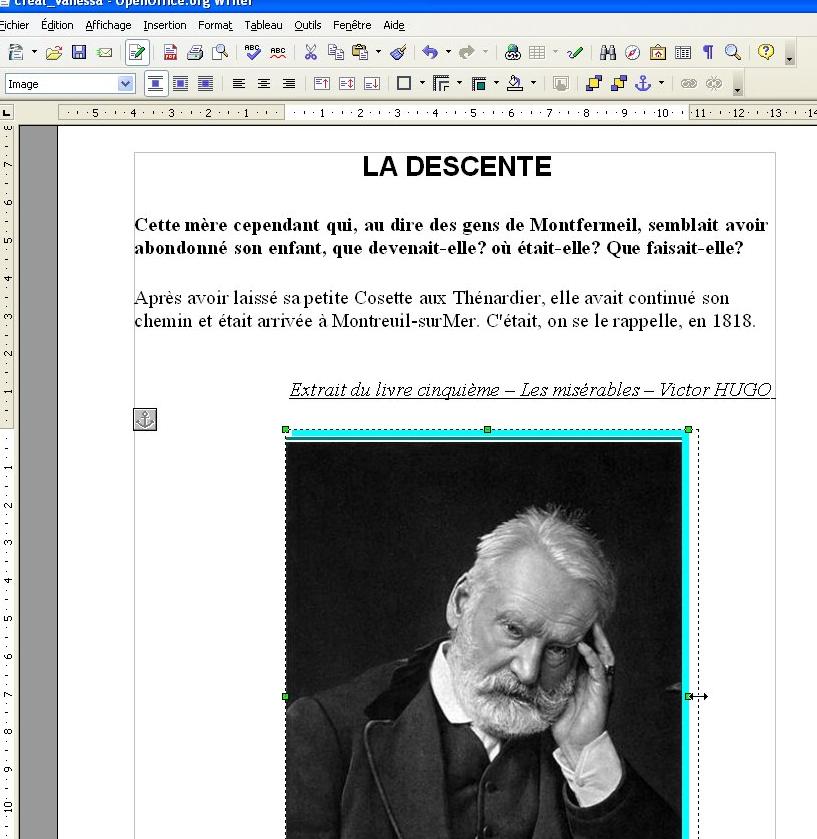Save the document with the floppy icon
This screenshot has height=839, width=817.
pos(79,52)
